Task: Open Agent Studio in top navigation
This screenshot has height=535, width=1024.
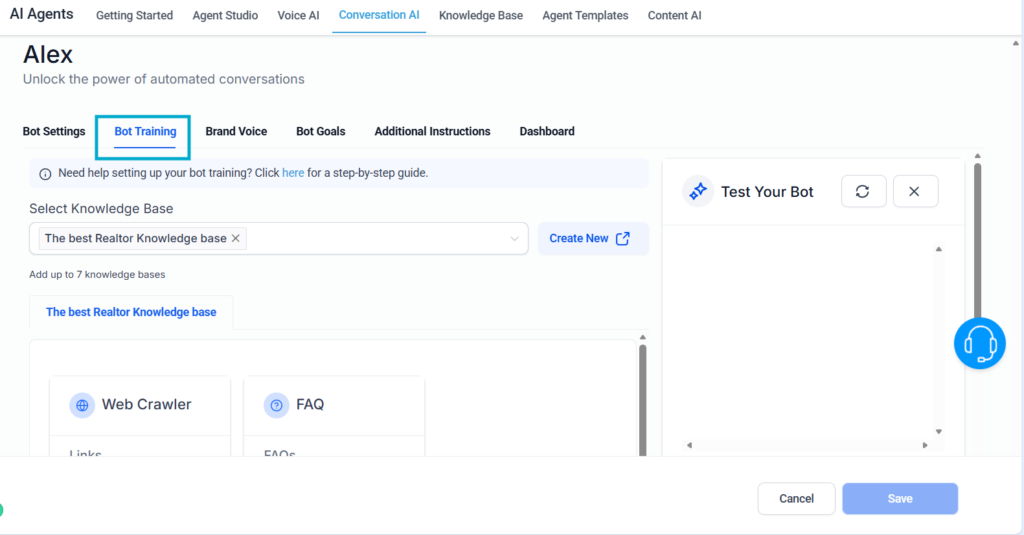Action: pos(225,15)
